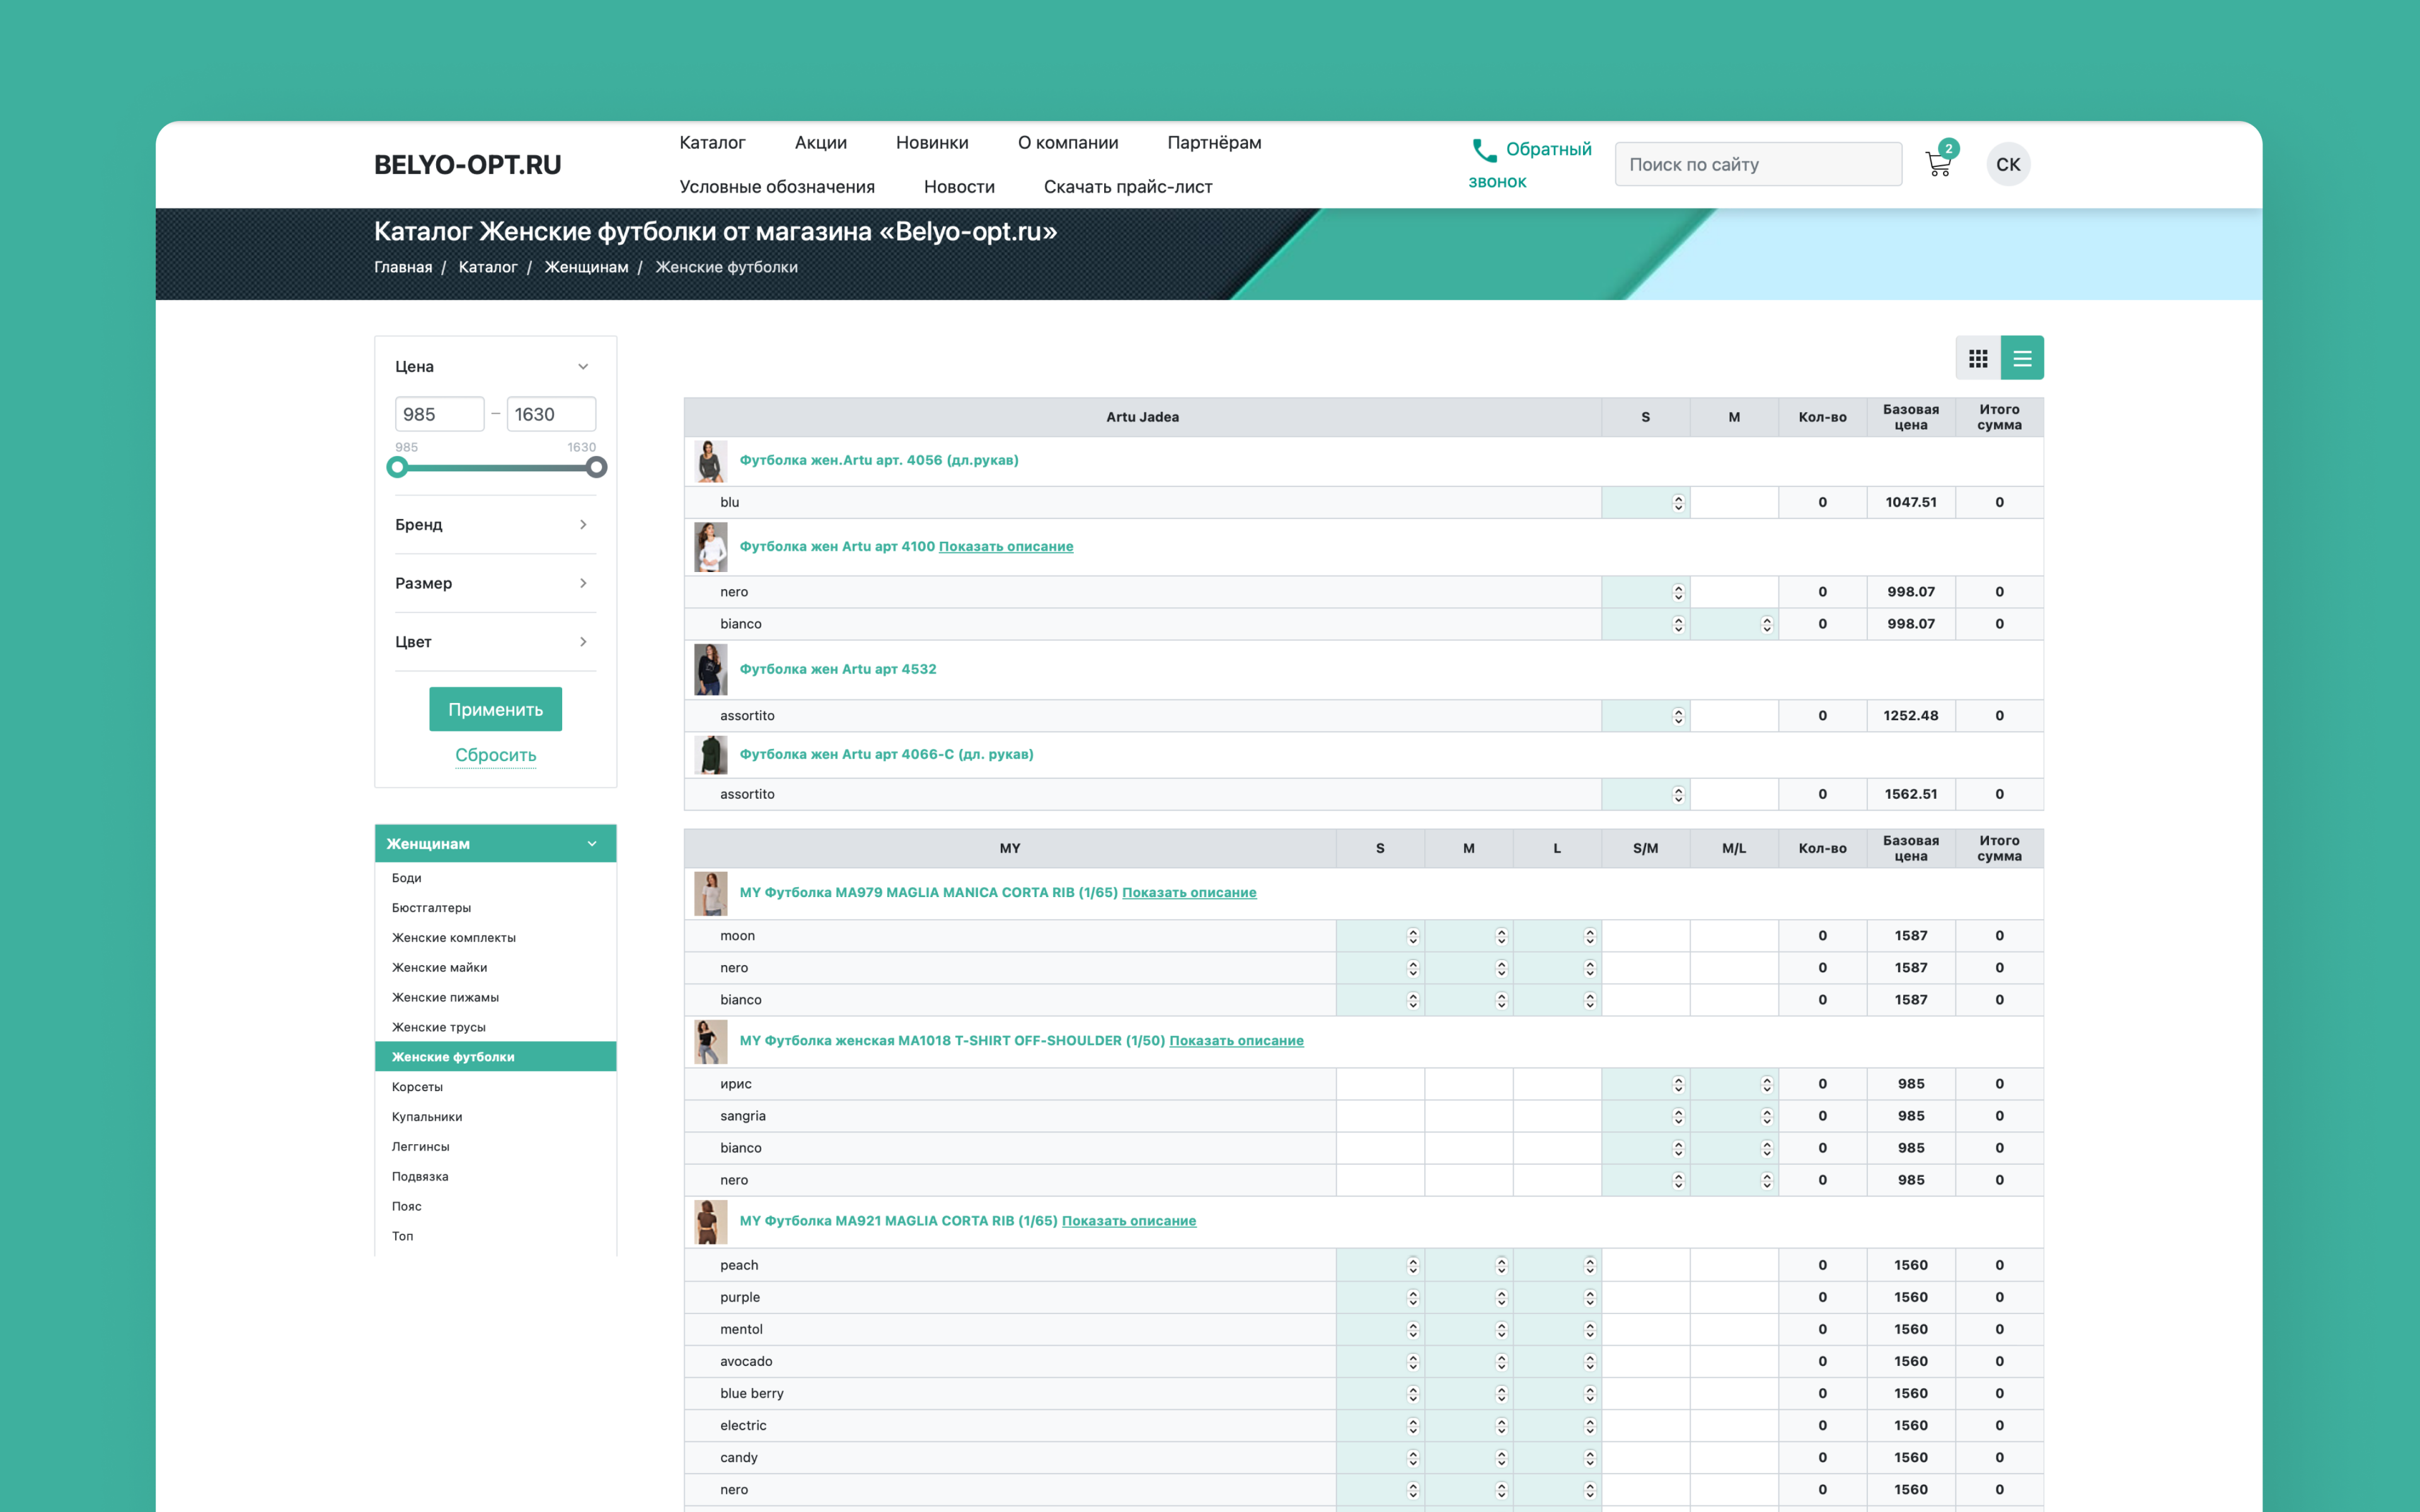Expand the Бренд filter
The width and height of the screenshot is (2420, 1512).
point(583,525)
